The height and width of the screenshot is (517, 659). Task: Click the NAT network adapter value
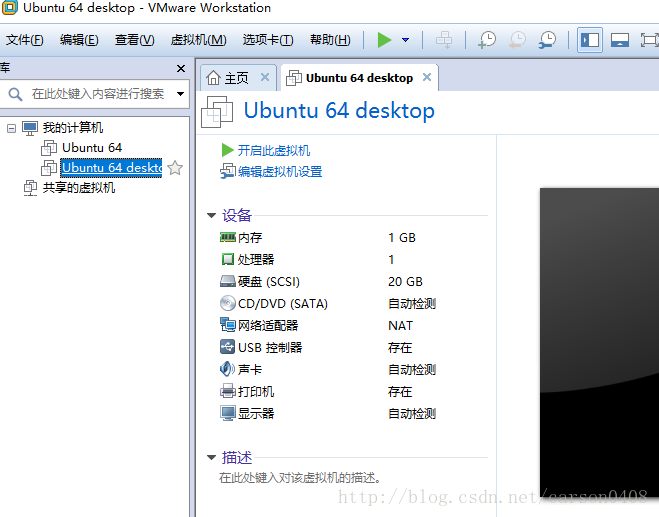pyautogui.click(x=400, y=326)
